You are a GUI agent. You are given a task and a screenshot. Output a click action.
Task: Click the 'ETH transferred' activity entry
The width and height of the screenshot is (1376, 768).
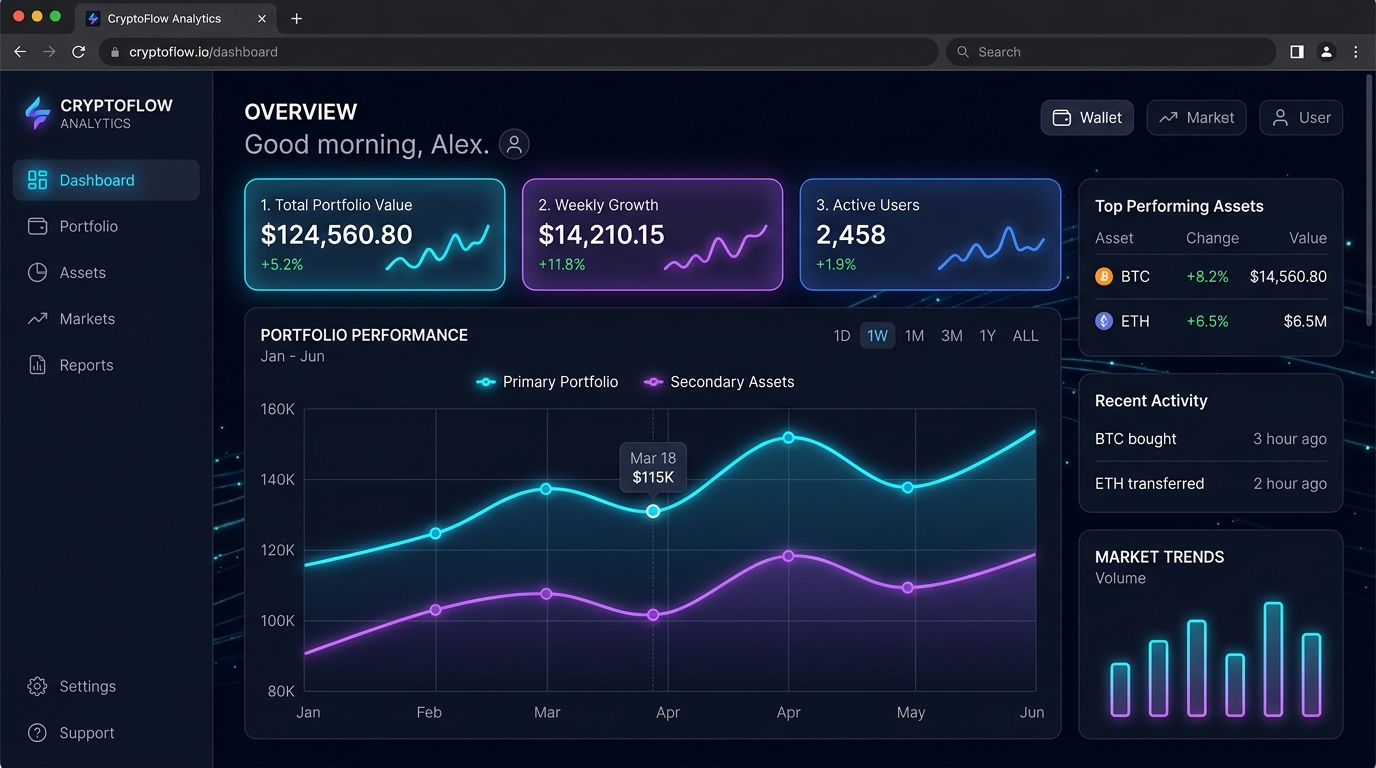pyautogui.click(x=1211, y=484)
